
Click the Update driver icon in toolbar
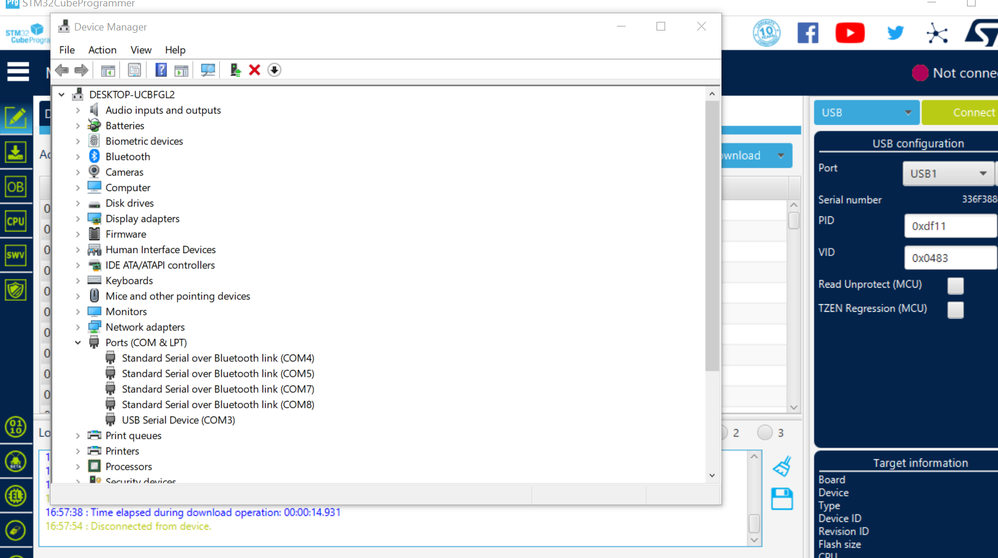[235, 70]
